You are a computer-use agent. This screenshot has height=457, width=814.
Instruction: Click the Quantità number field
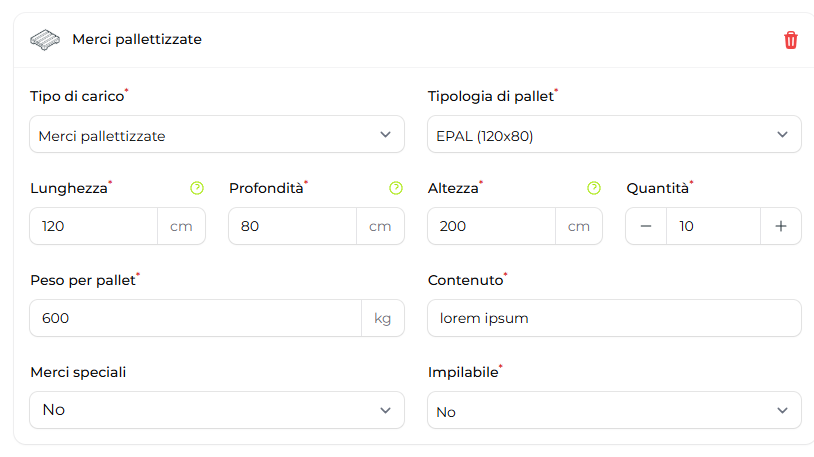point(713,226)
